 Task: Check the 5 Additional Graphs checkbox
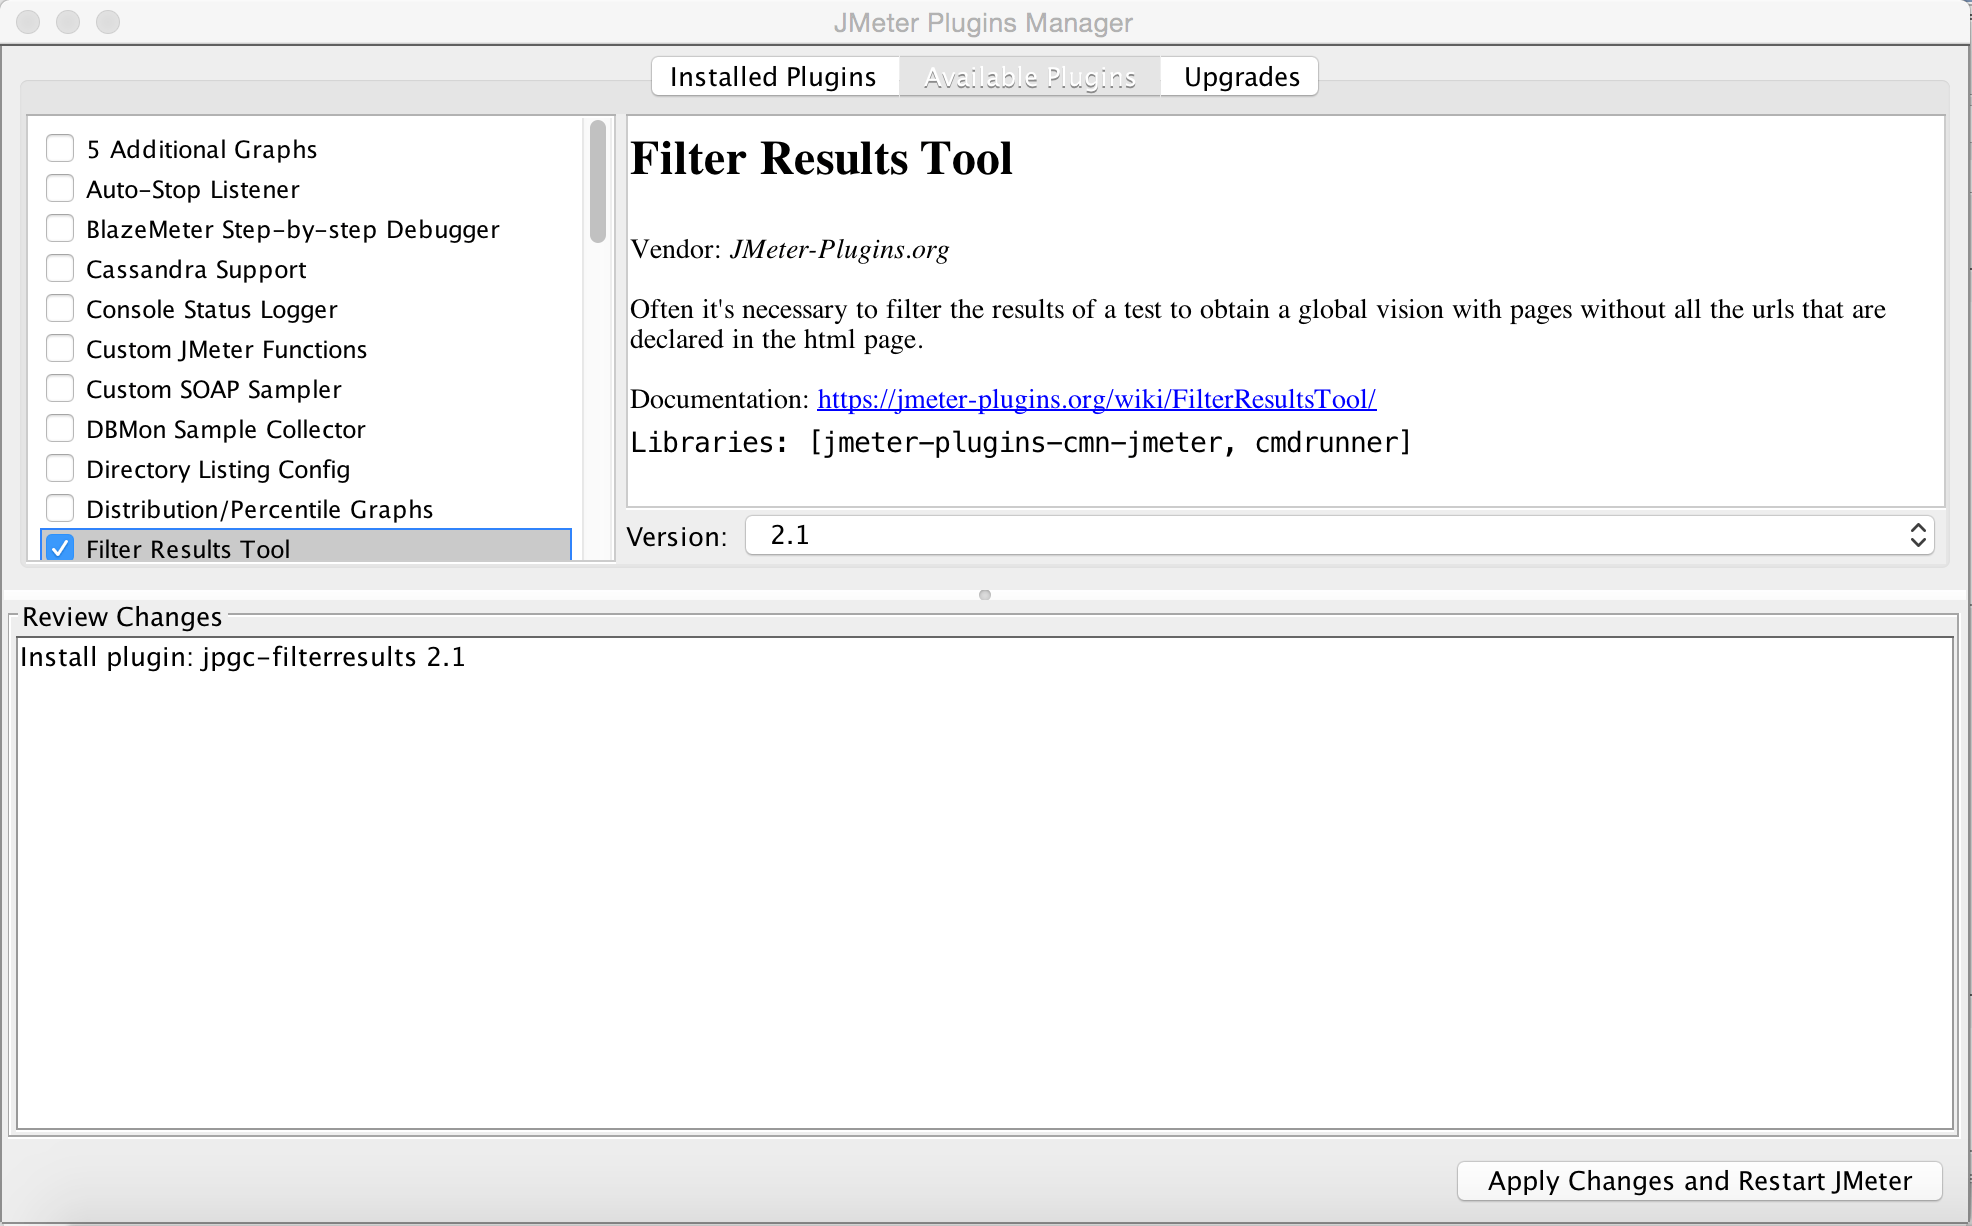60,149
